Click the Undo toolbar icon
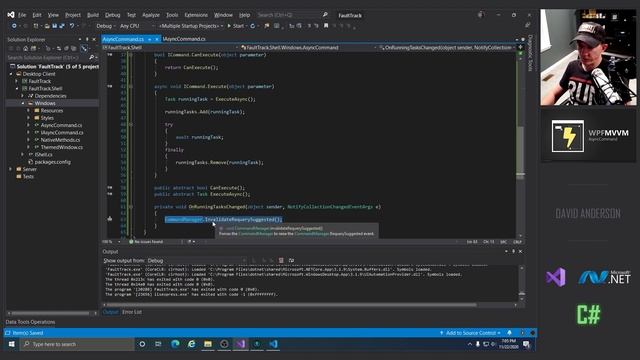The width and height of the screenshot is (640, 360). tap(72, 26)
